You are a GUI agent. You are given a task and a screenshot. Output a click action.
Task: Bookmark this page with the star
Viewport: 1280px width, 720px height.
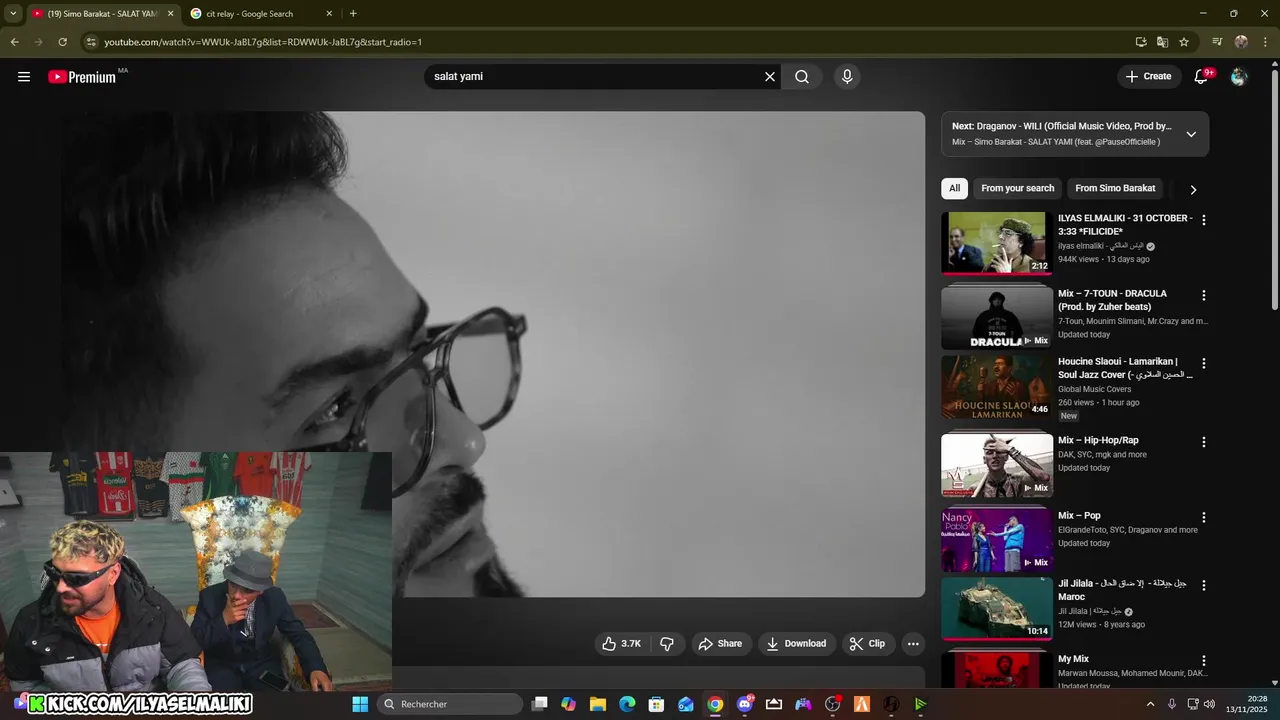coord(1184,42)
